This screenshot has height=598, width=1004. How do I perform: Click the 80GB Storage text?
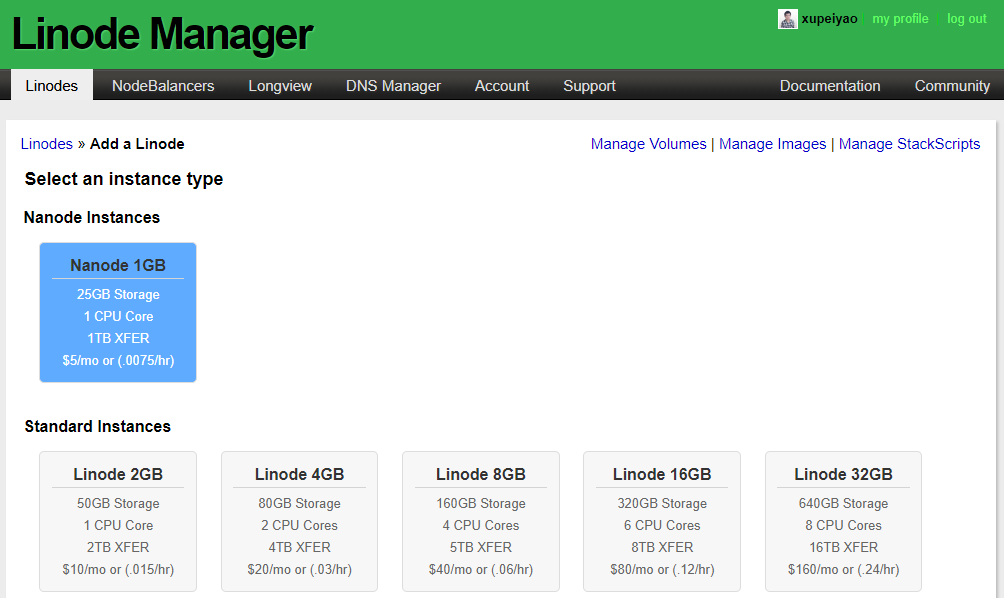click(300, 503)
